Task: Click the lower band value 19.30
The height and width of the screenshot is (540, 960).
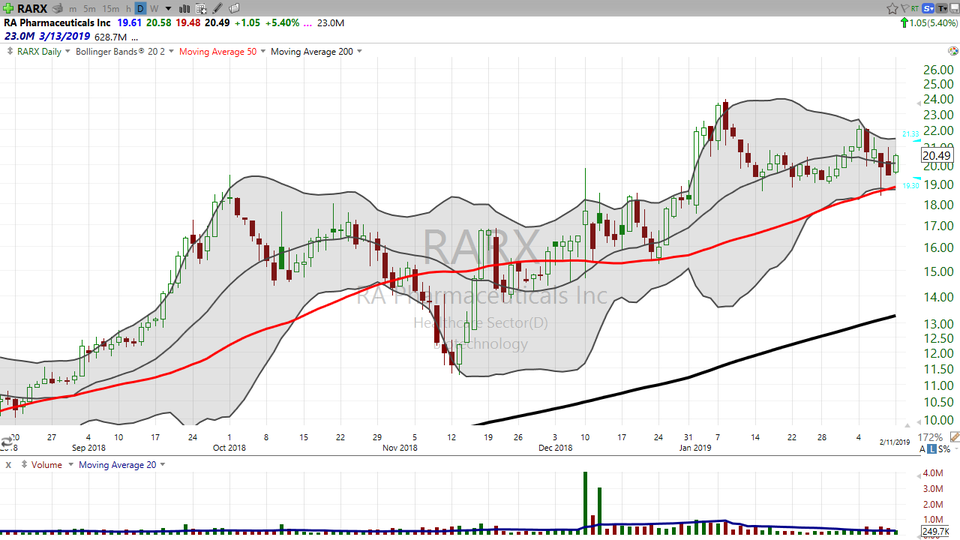Action: [910, 186]
